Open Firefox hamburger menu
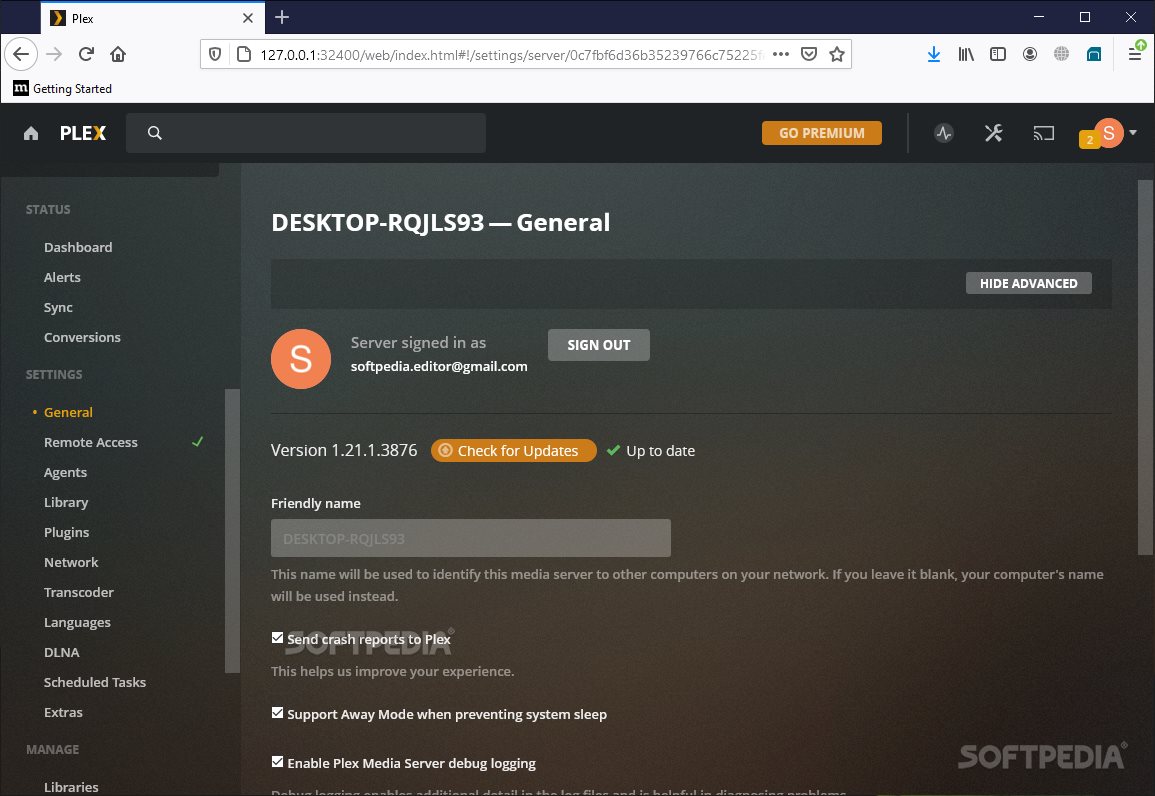Image resolution: width=1155 pixels, height=796 pixels. (x=1135, y=54)
